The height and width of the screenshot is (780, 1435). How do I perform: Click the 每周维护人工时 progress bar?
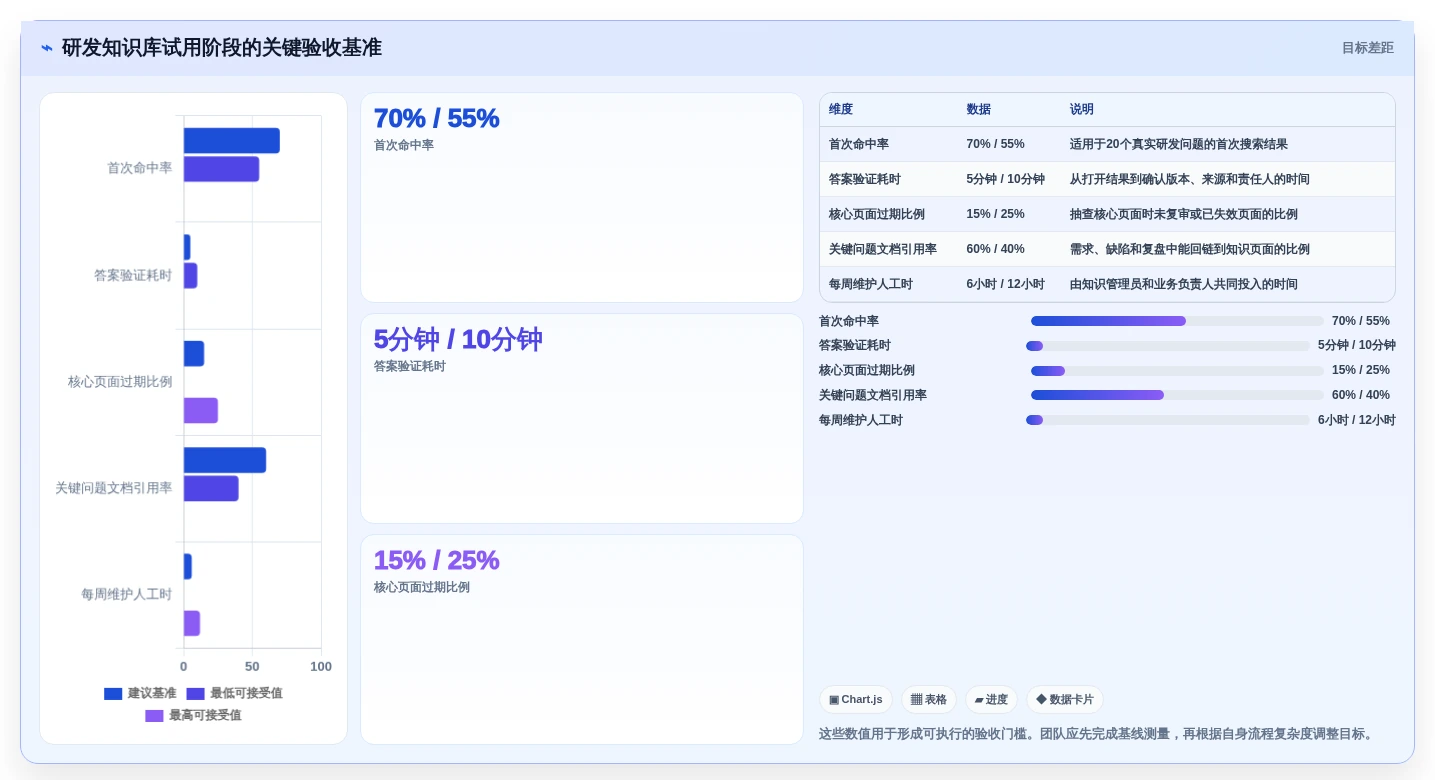coord(1167,420)
